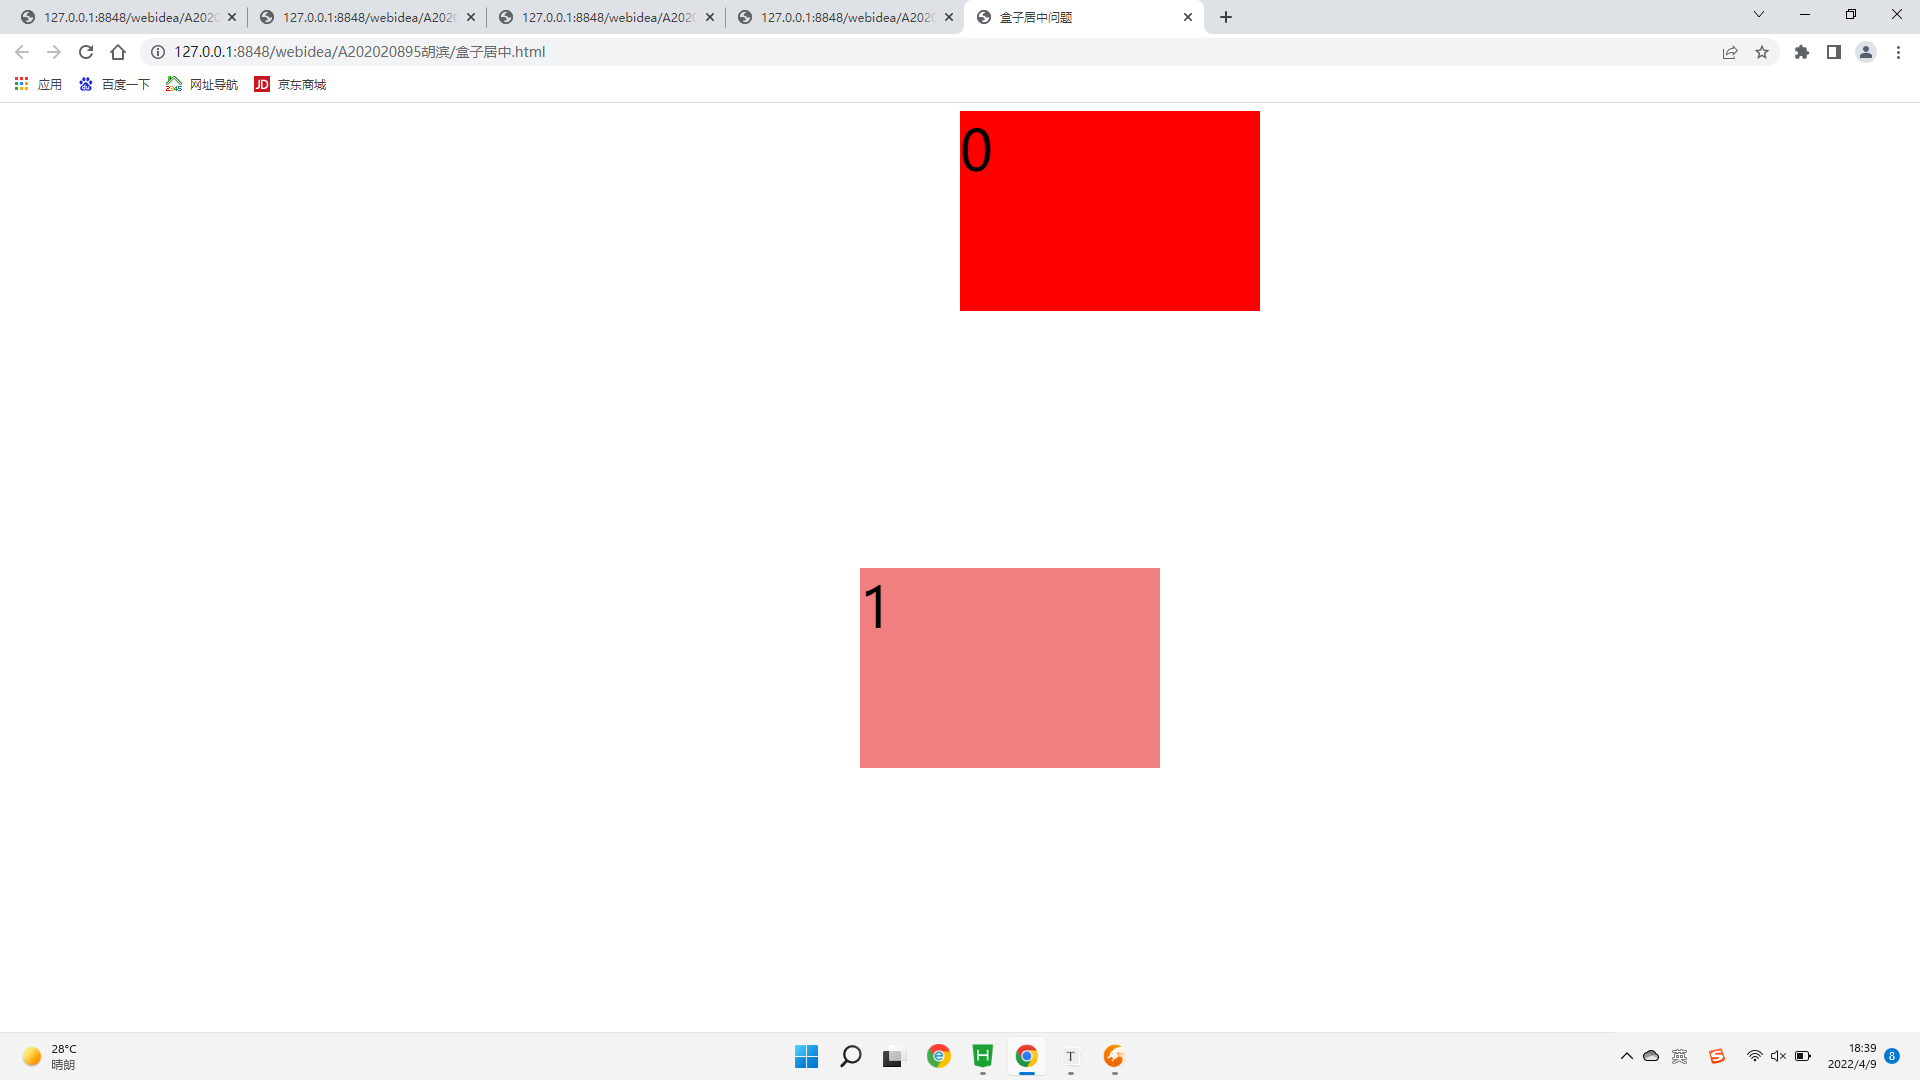Open the Windows Start menu

[807, 1056]
